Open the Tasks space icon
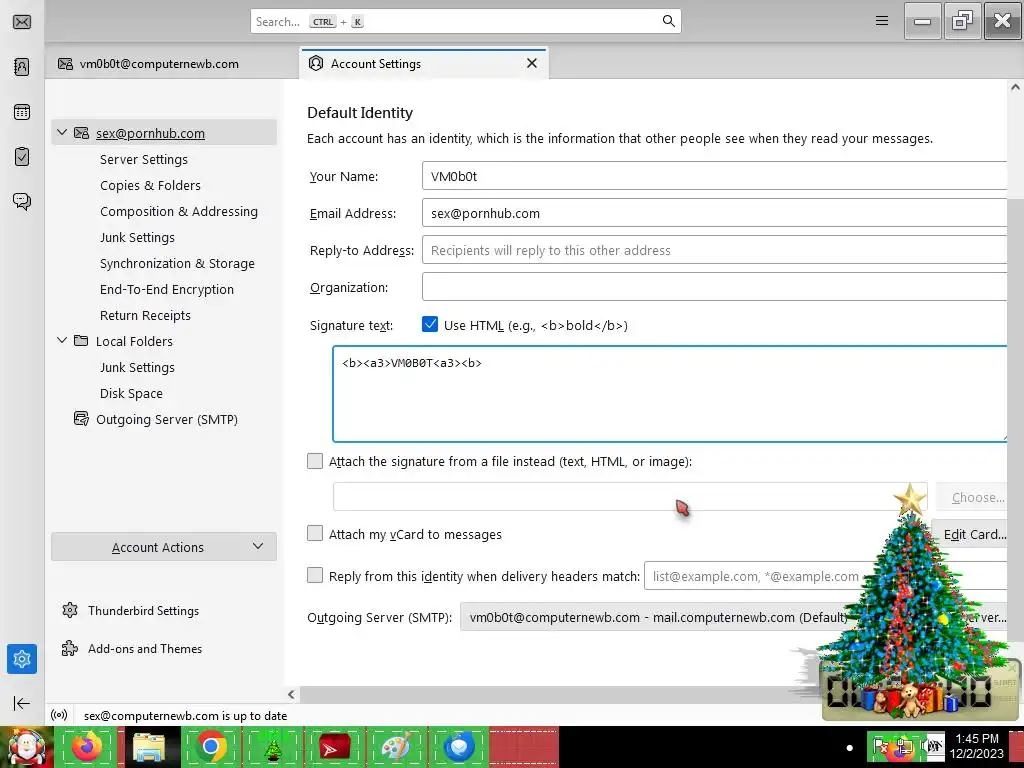Viewport: 1024px width, 768px height. tap(22, 157)
